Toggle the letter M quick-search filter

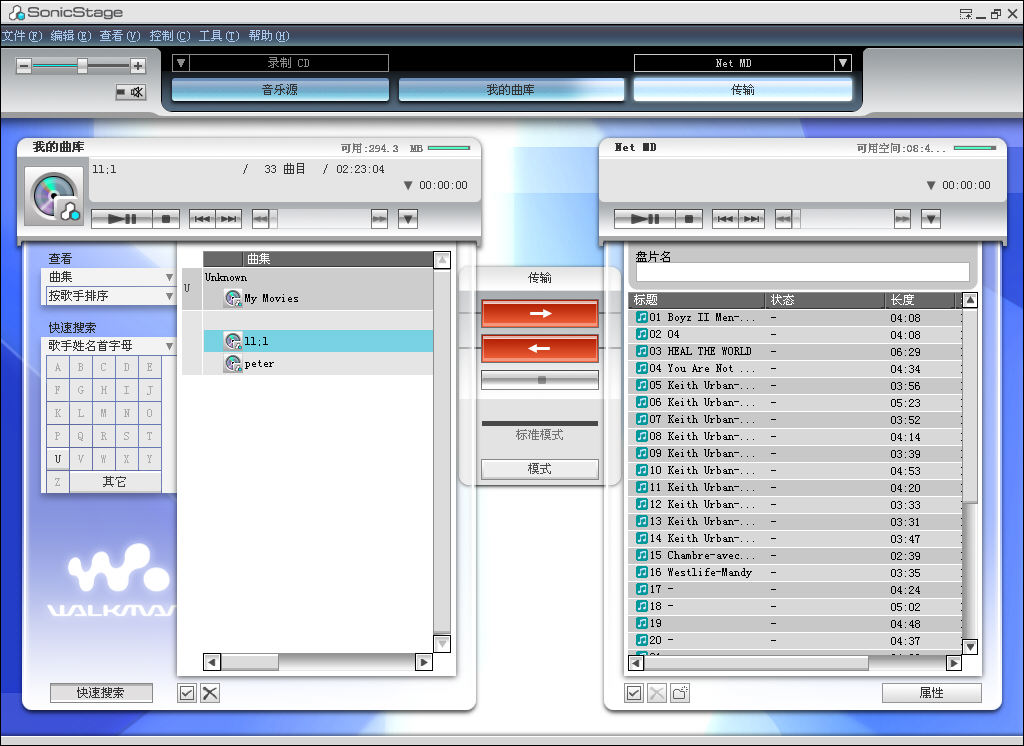(104, 413)
